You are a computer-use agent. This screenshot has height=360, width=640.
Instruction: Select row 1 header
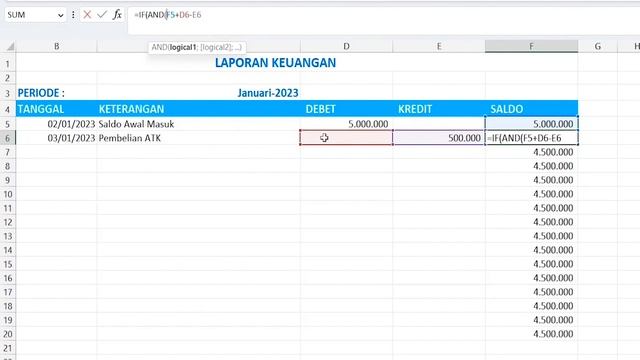coord(8,64)
